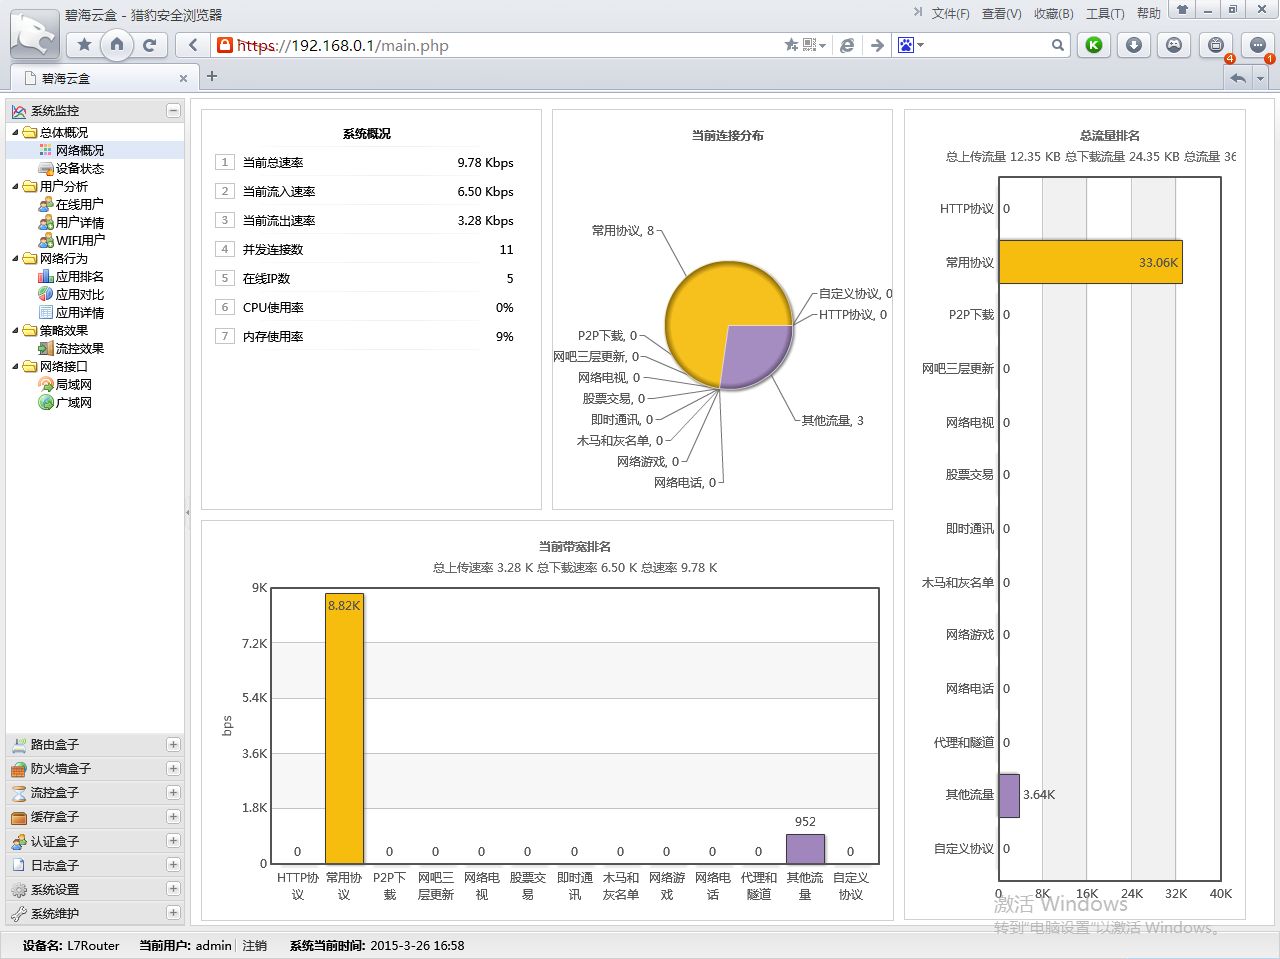Open 广域网 network interface item

[73, 402]
